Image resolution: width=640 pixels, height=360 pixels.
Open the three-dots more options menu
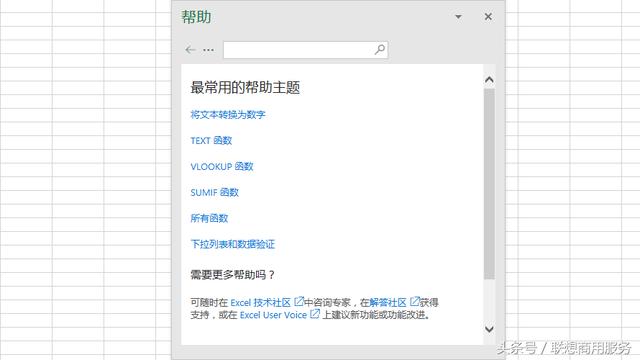click(208, 50)
